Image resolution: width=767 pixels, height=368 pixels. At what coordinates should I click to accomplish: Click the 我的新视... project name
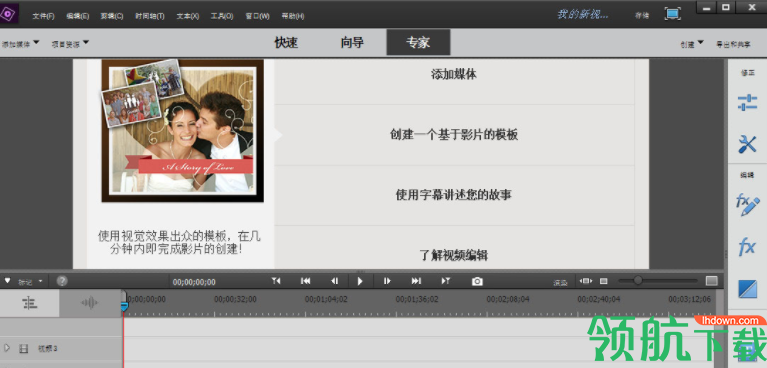tap(583, 15)
